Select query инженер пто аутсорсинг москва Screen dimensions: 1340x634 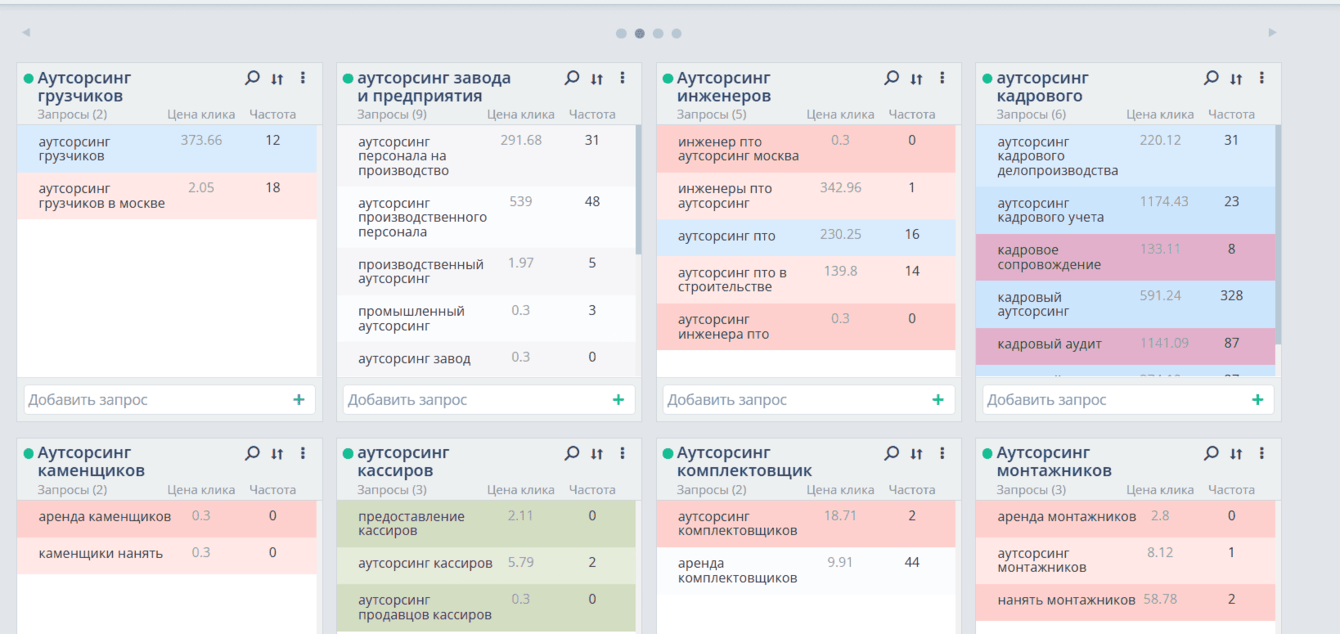806,149
